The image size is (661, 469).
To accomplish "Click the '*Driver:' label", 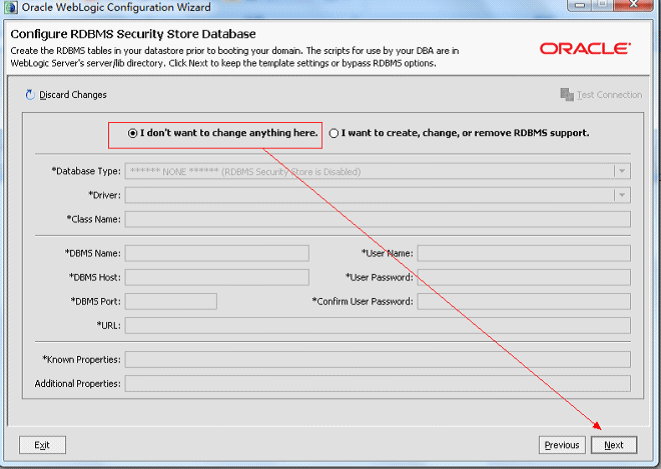I will point(105,195).
